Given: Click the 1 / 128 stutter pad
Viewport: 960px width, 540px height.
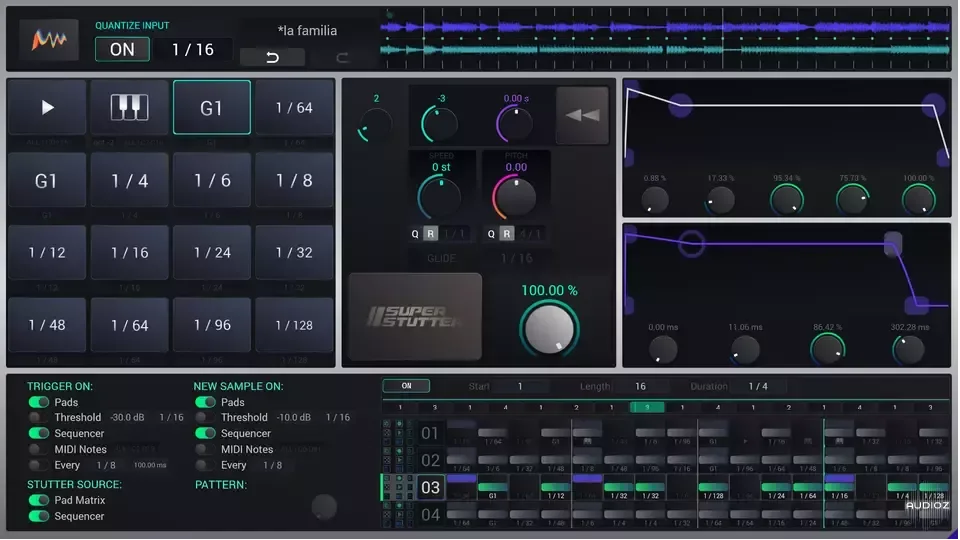Looking at the screenshot, I should 294,325.
